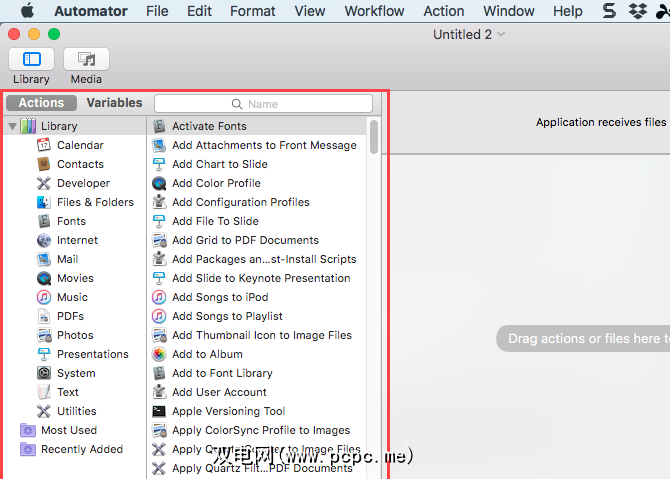
Task: Click the actions list vertical scrollbar
Action: click(x=374, y=137)
